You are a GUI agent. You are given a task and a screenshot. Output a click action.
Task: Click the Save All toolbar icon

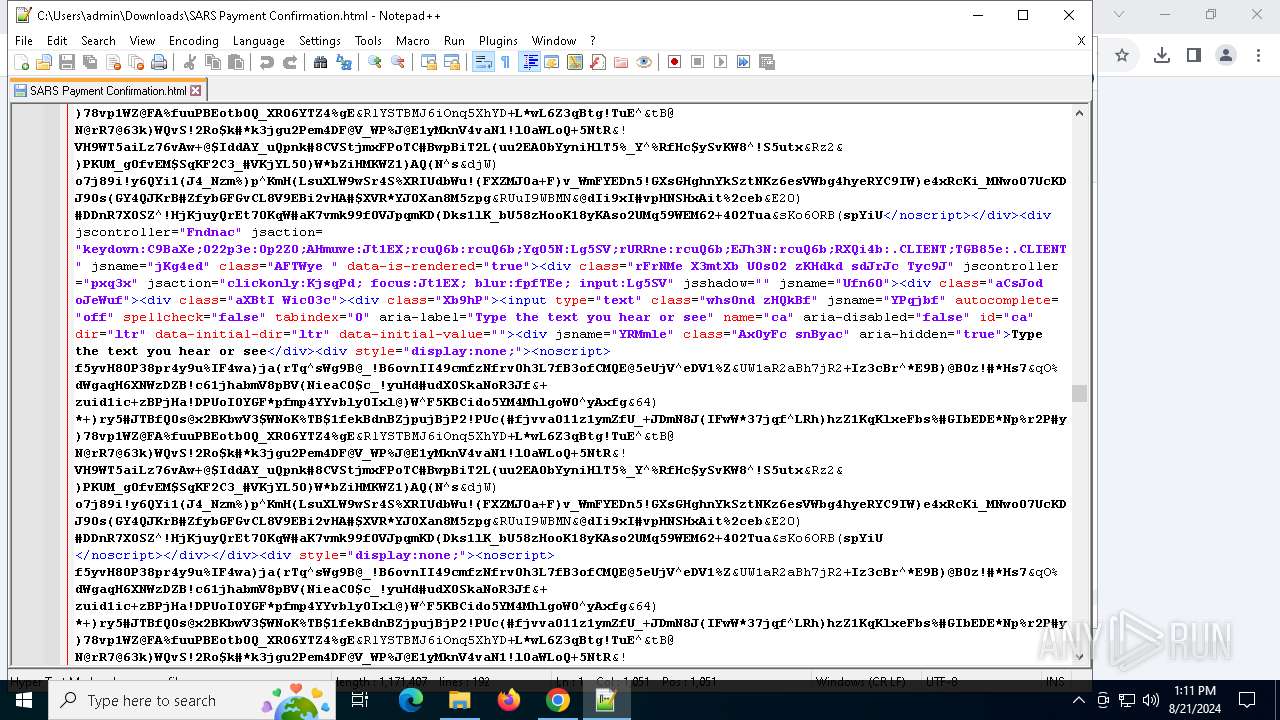pyautogui.click(x=90, y=62)
